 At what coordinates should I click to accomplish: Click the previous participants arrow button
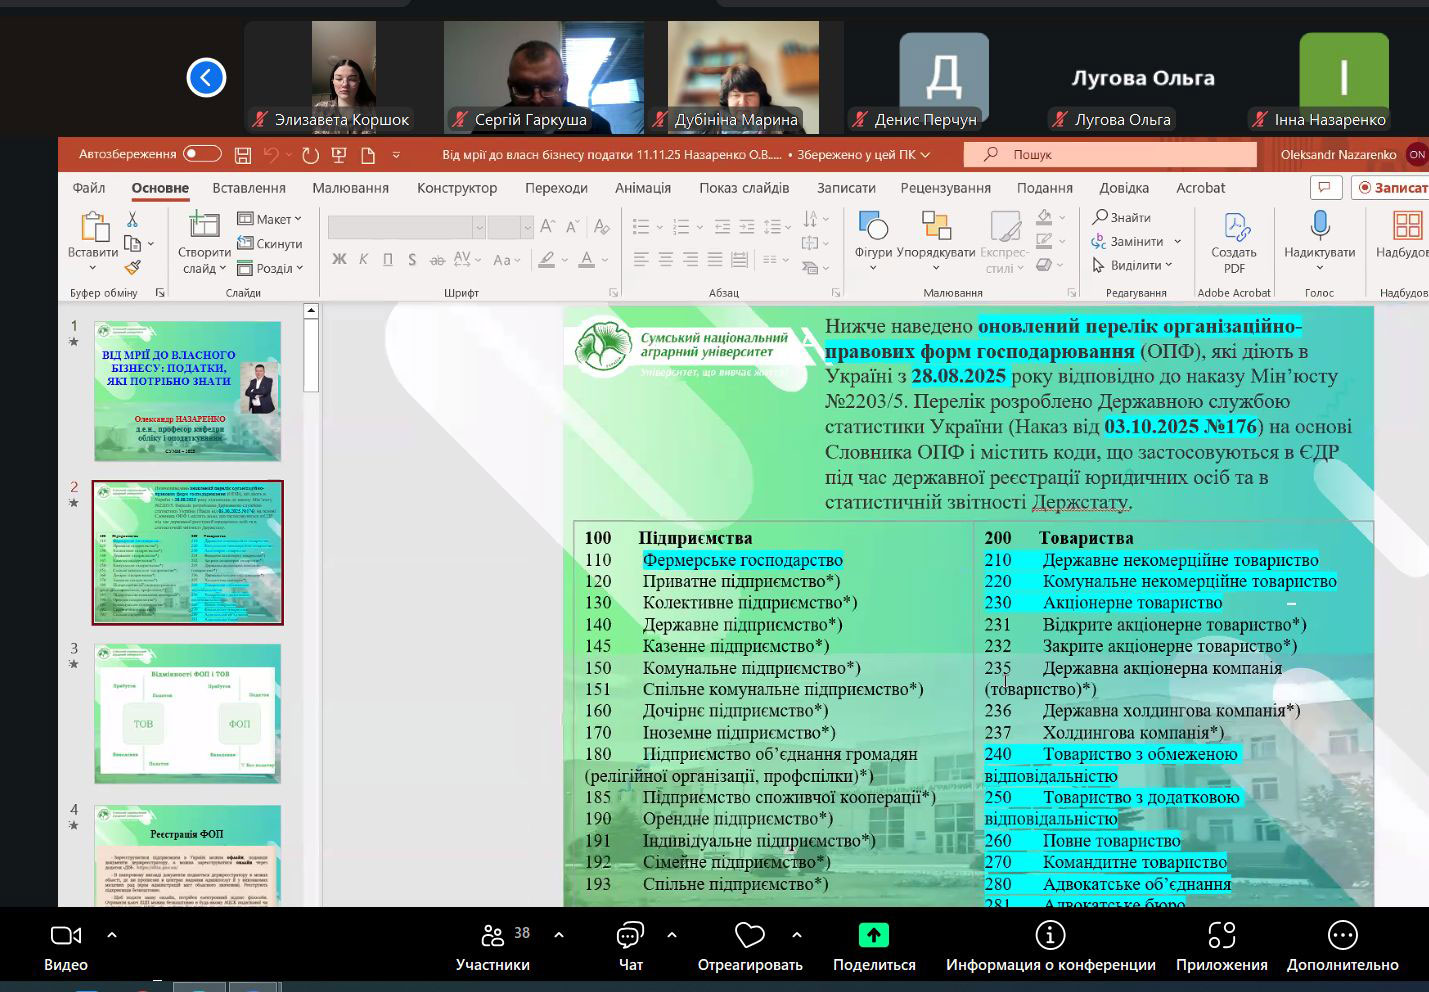coord(206,78)
